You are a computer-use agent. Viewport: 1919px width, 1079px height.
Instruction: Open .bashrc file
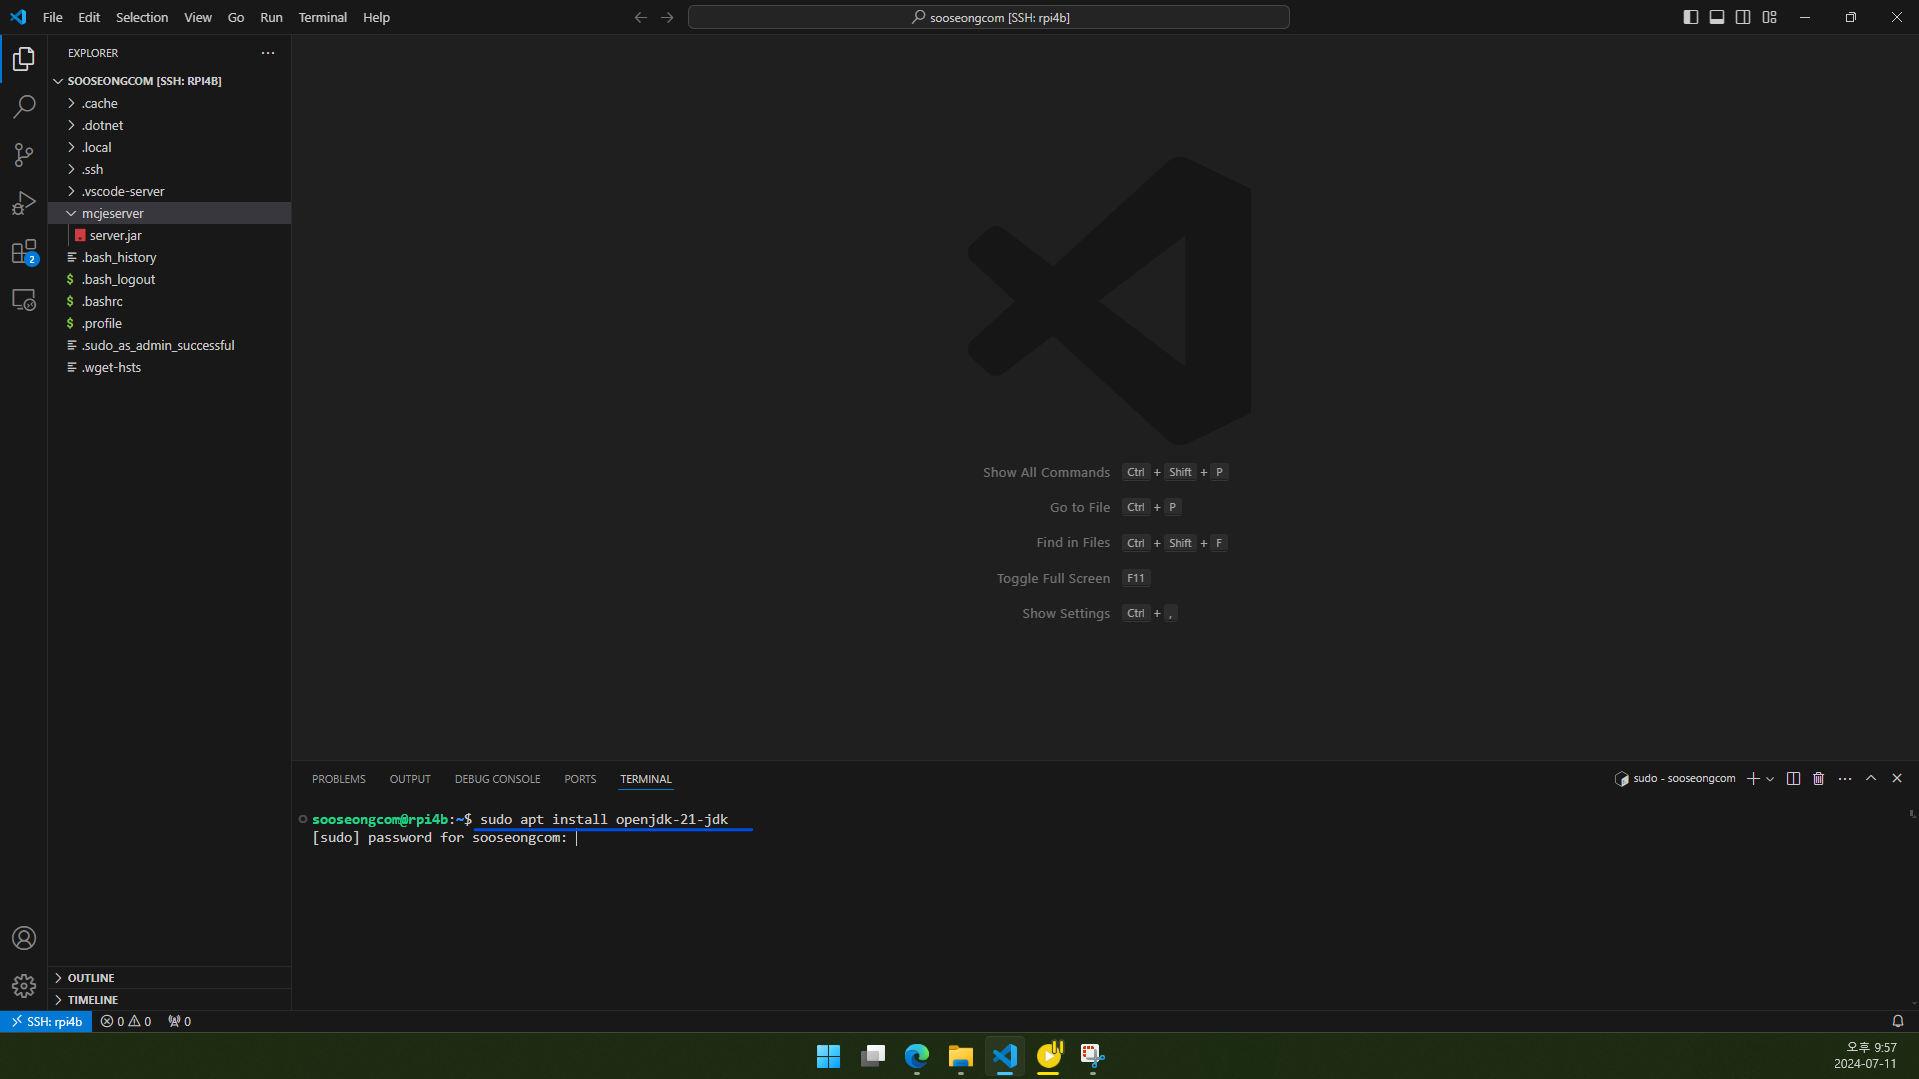[x=170, y=301]
